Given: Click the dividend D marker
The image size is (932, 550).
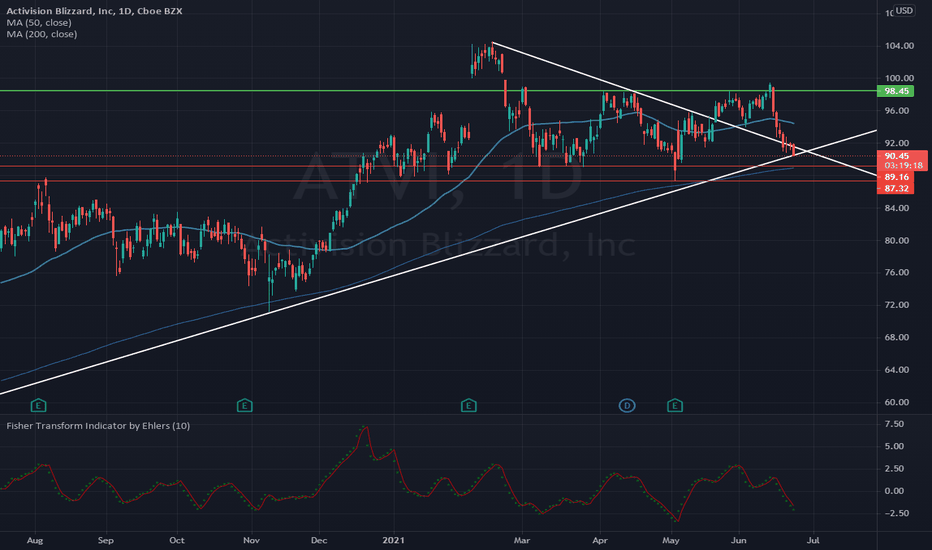Looking at the screenshot, I should (627, 406).
